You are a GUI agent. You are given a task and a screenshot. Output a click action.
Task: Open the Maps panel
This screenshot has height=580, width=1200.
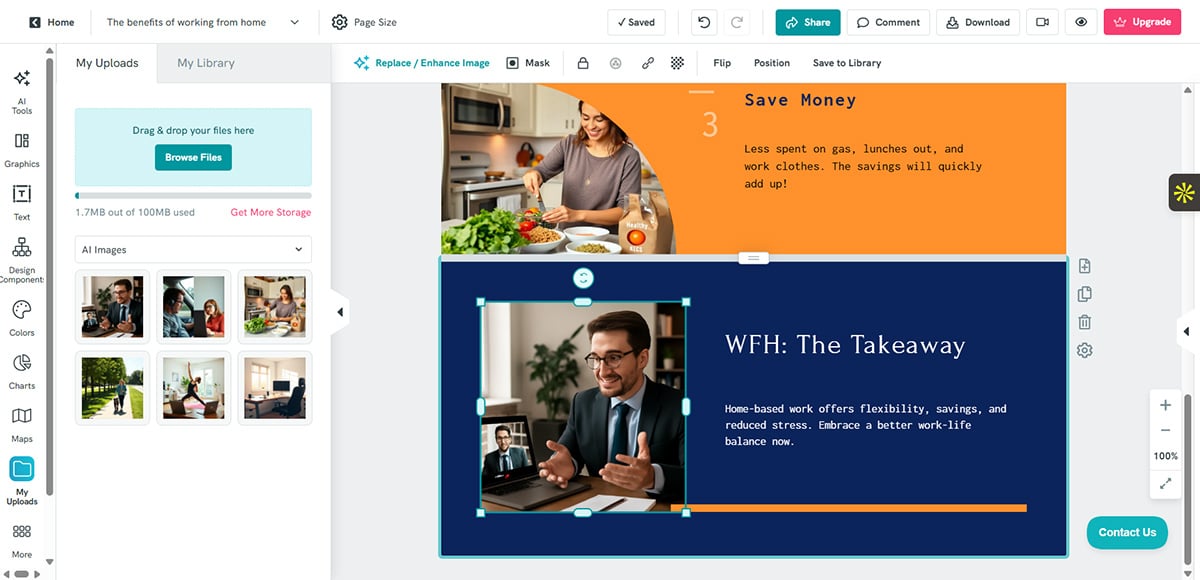(x=21, y=425)
